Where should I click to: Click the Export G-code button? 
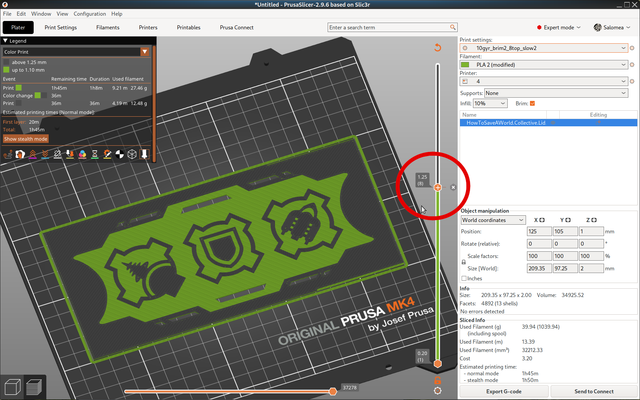point(504,391)
